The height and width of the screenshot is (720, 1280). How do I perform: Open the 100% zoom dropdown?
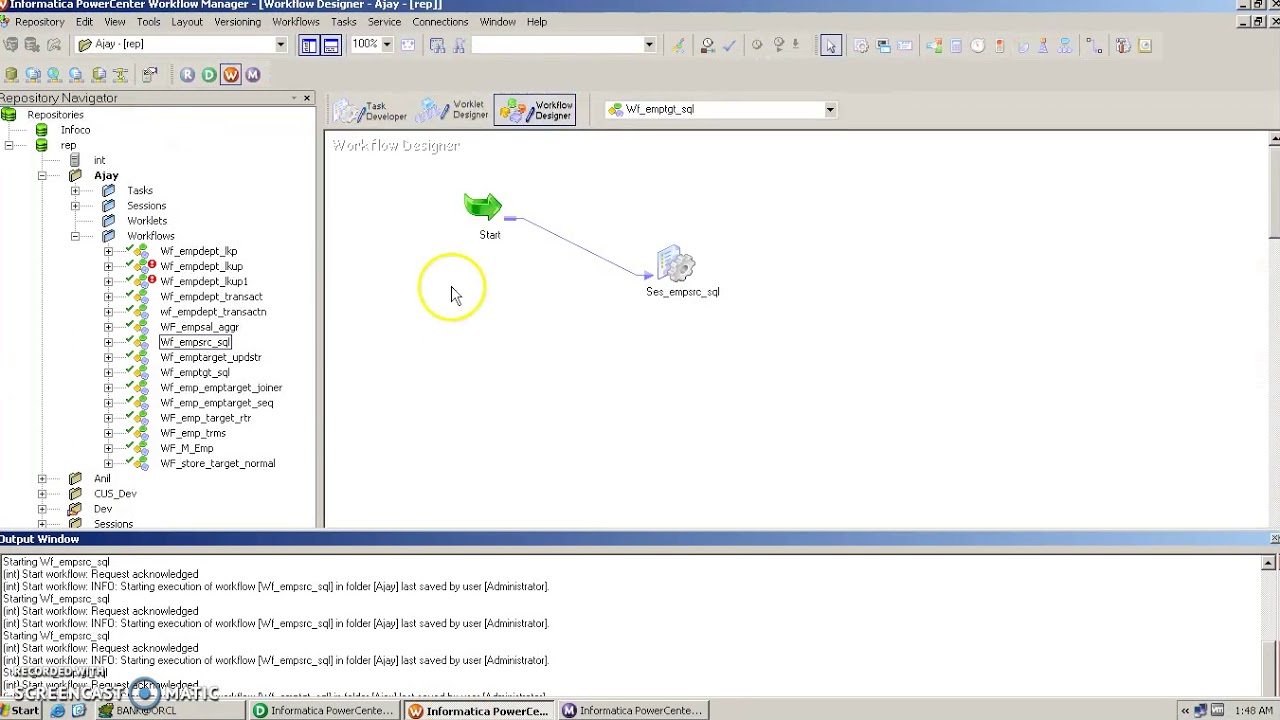point(387,44)
